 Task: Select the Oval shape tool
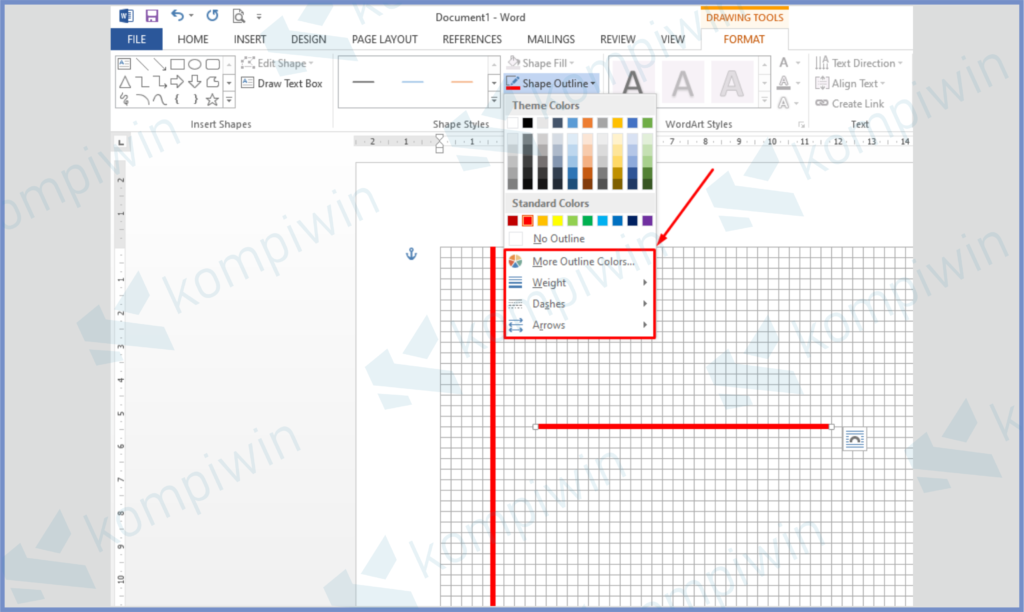(x=195, y=63)
